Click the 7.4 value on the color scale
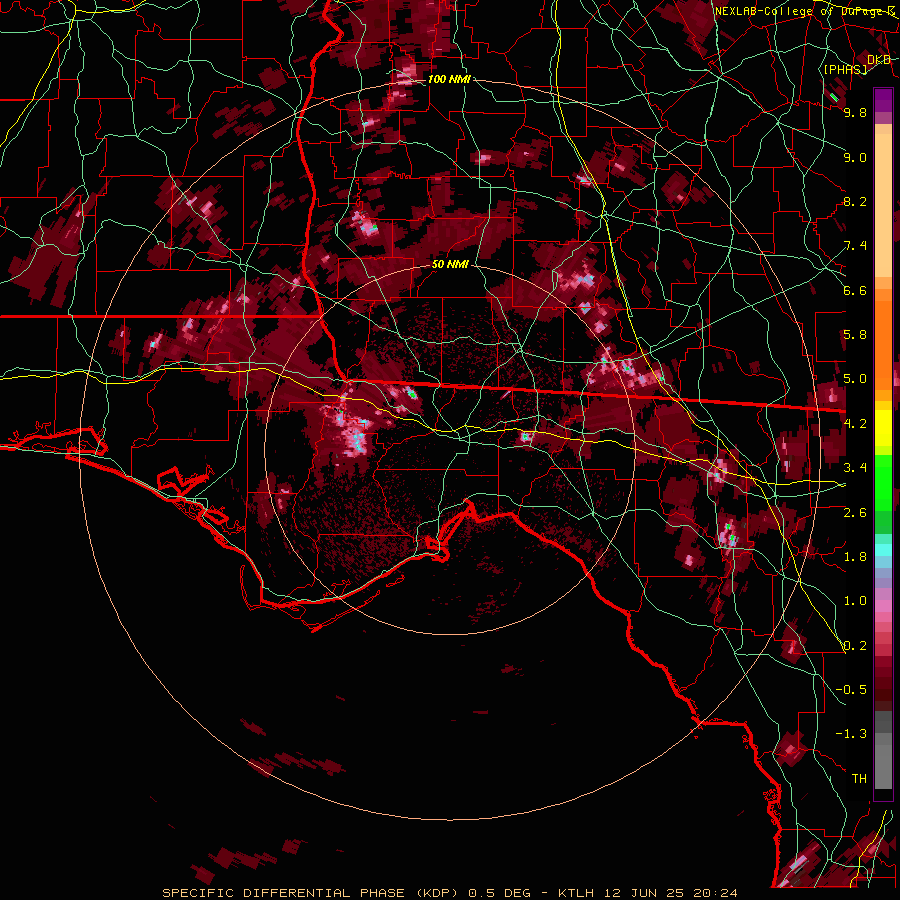 [x=855, y=246]
